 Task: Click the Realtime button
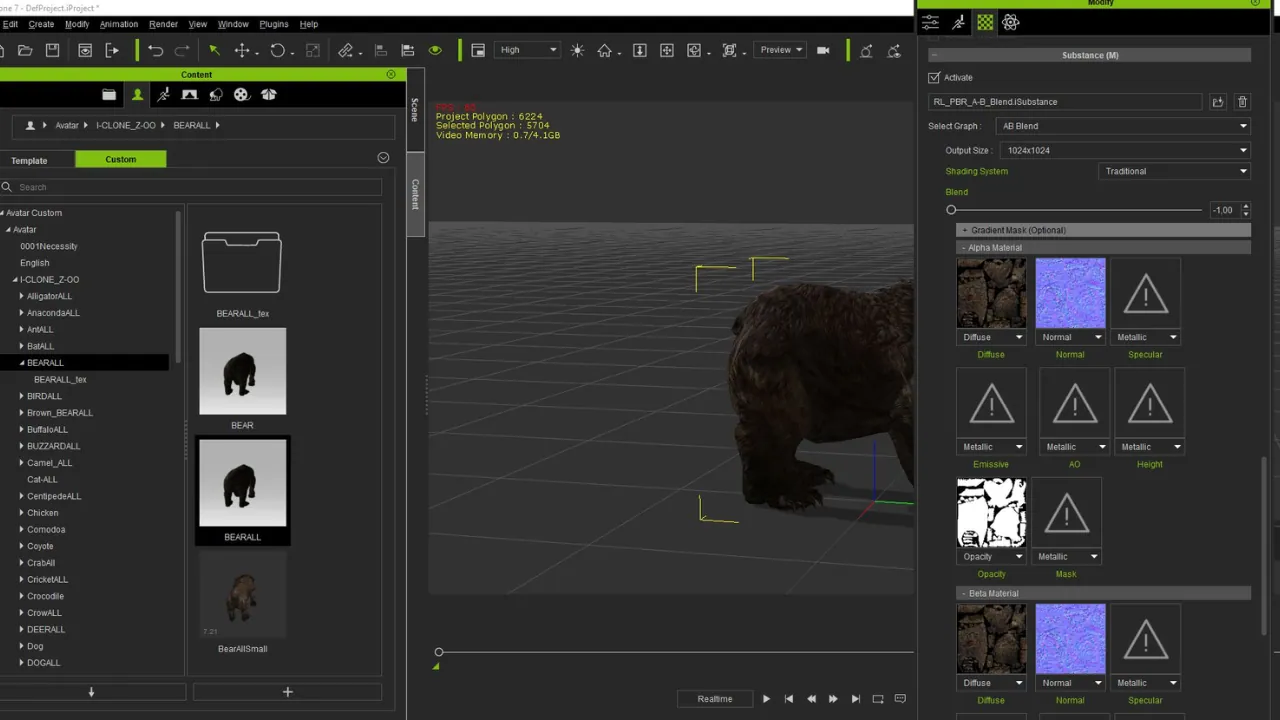(x=714, y=699)
